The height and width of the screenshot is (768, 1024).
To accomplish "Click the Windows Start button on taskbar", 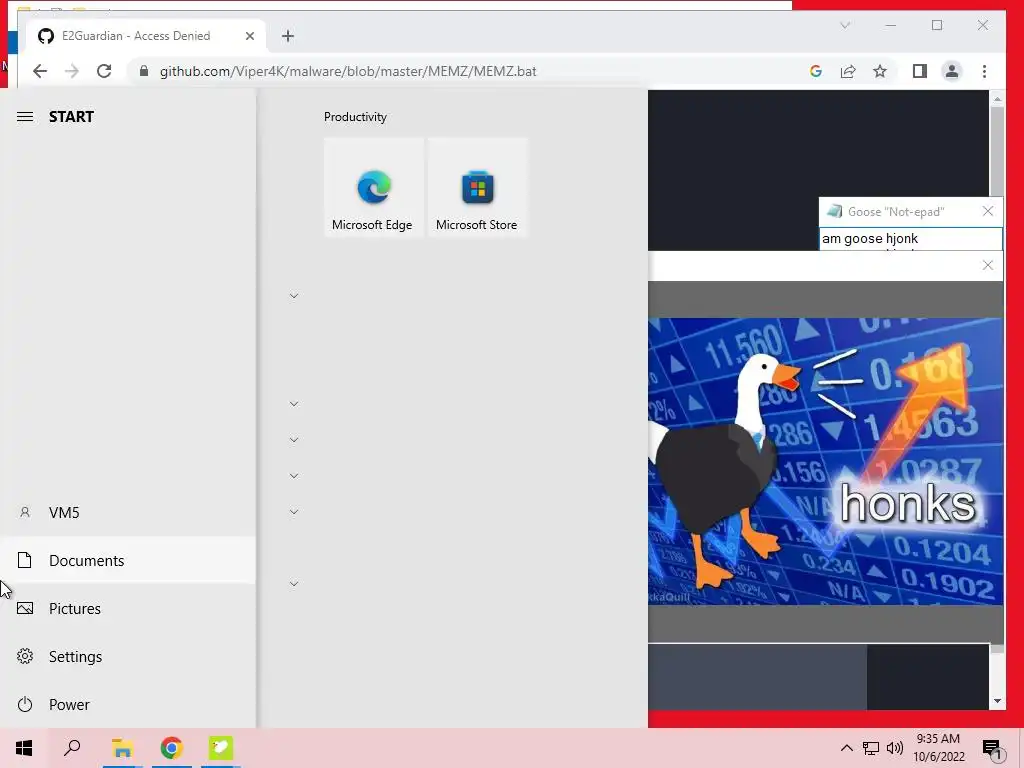I will pos(24,748).
